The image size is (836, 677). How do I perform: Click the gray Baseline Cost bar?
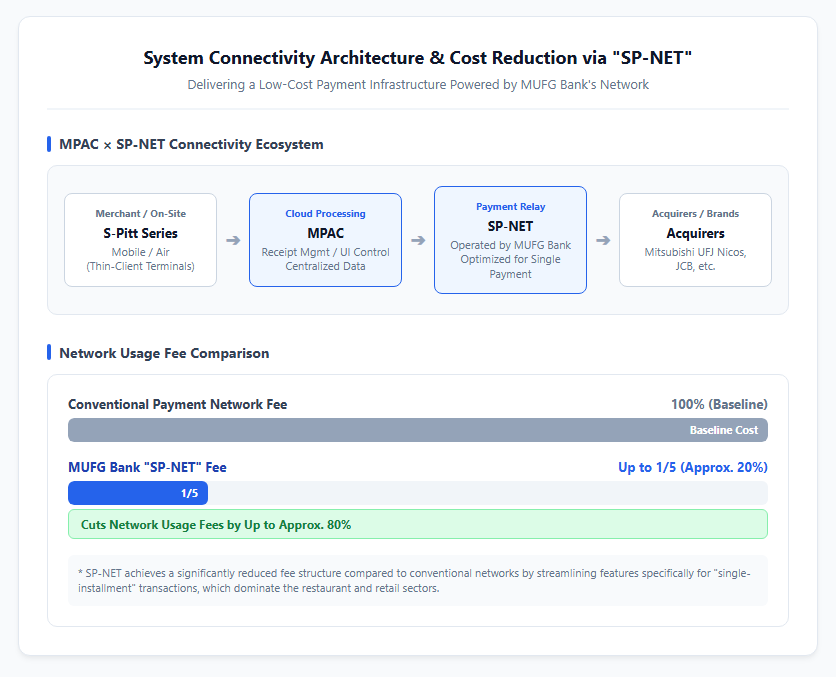coord(418,430)
